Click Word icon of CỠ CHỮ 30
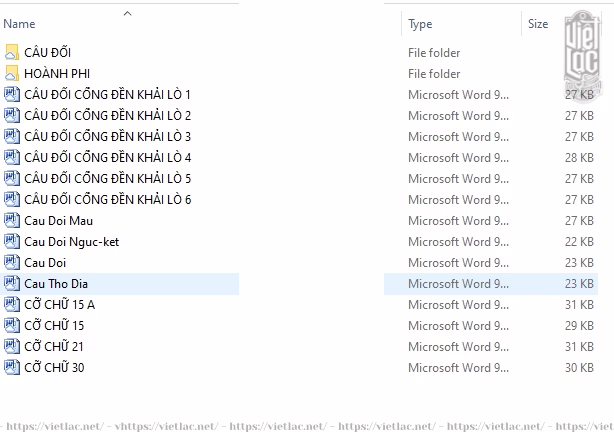Image resolution: width=614 pixels, height=432 pixels. pos(12,367)
